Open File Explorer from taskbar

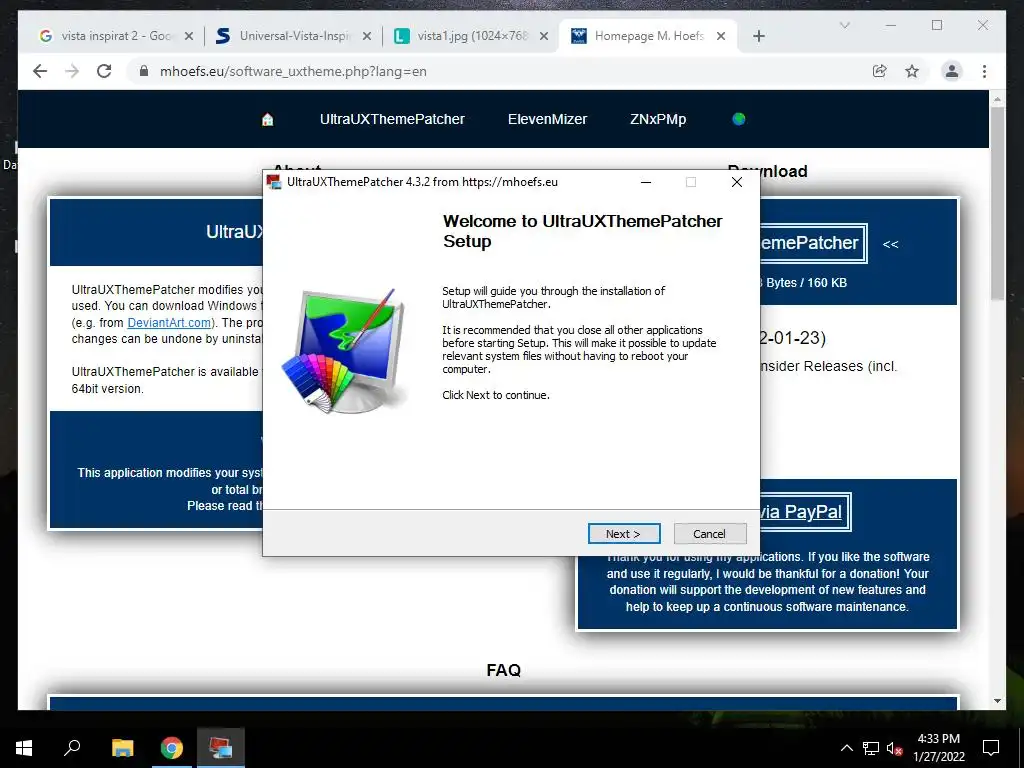122,748
